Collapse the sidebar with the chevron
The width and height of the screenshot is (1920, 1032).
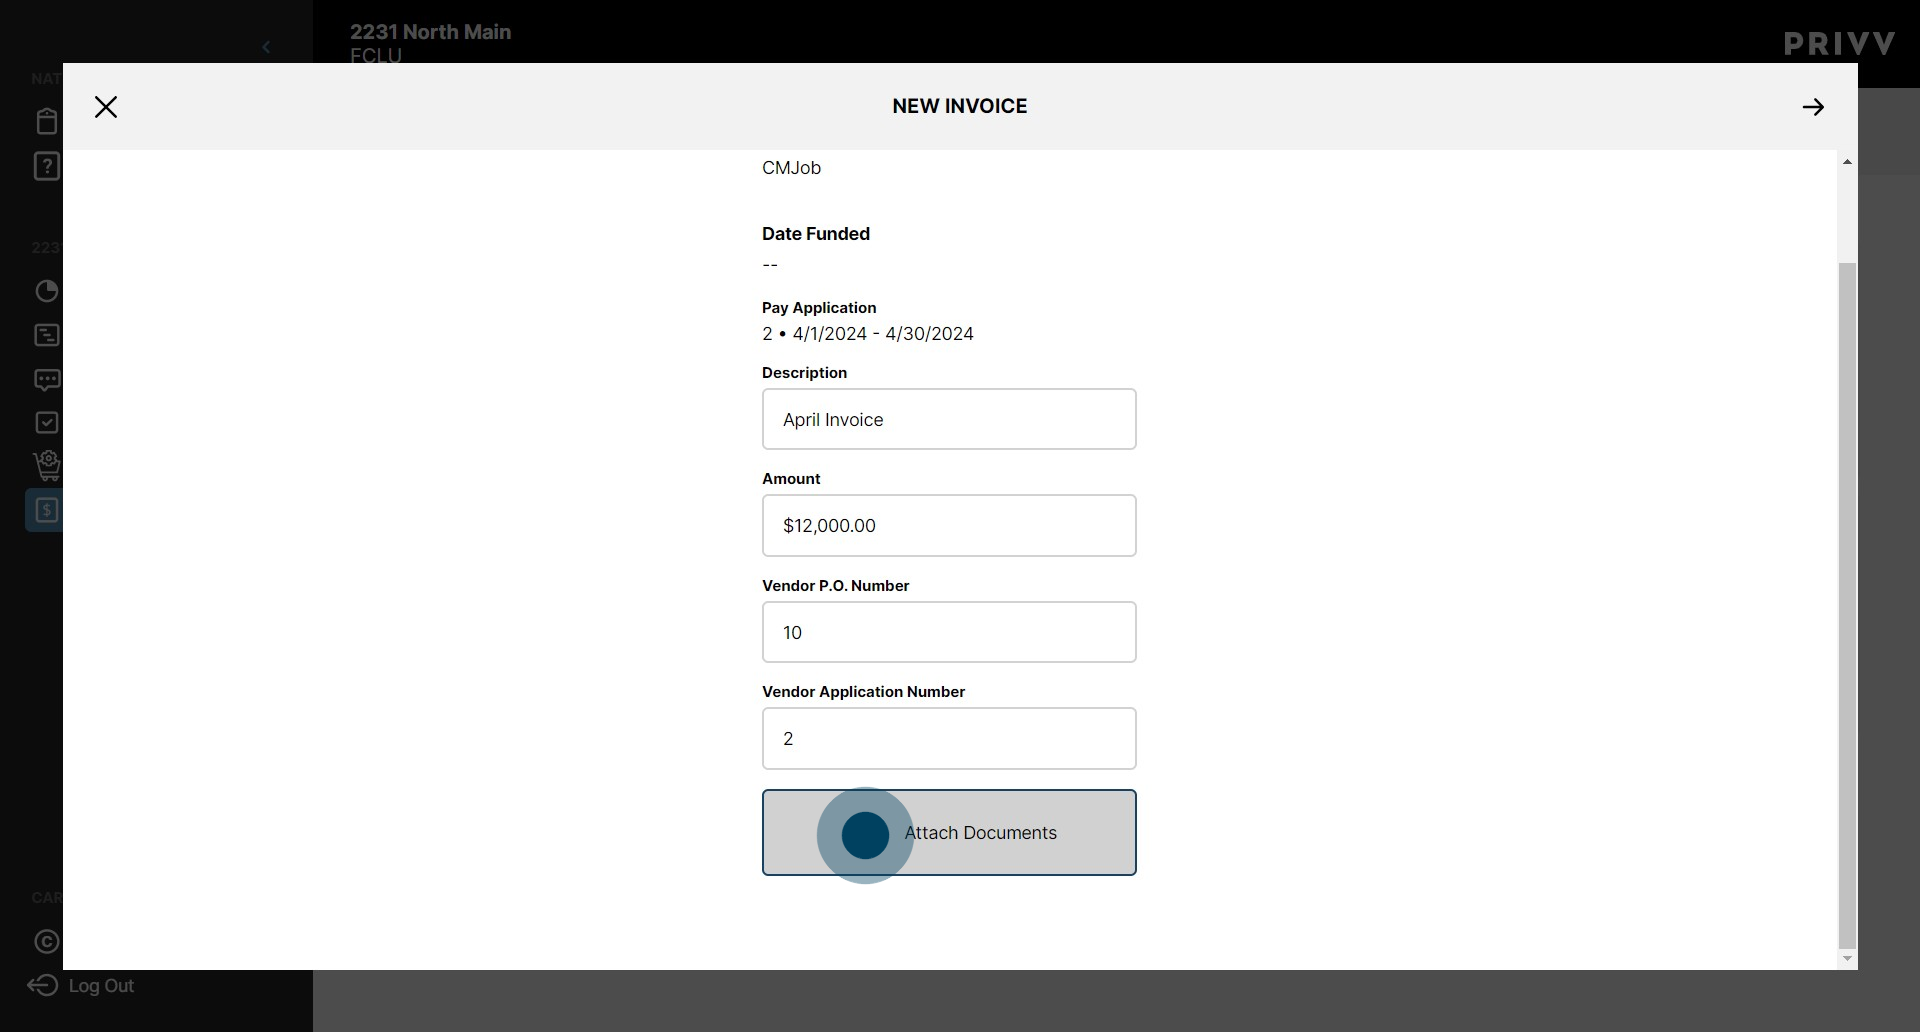pyautogui.click(x=266, y=47)
